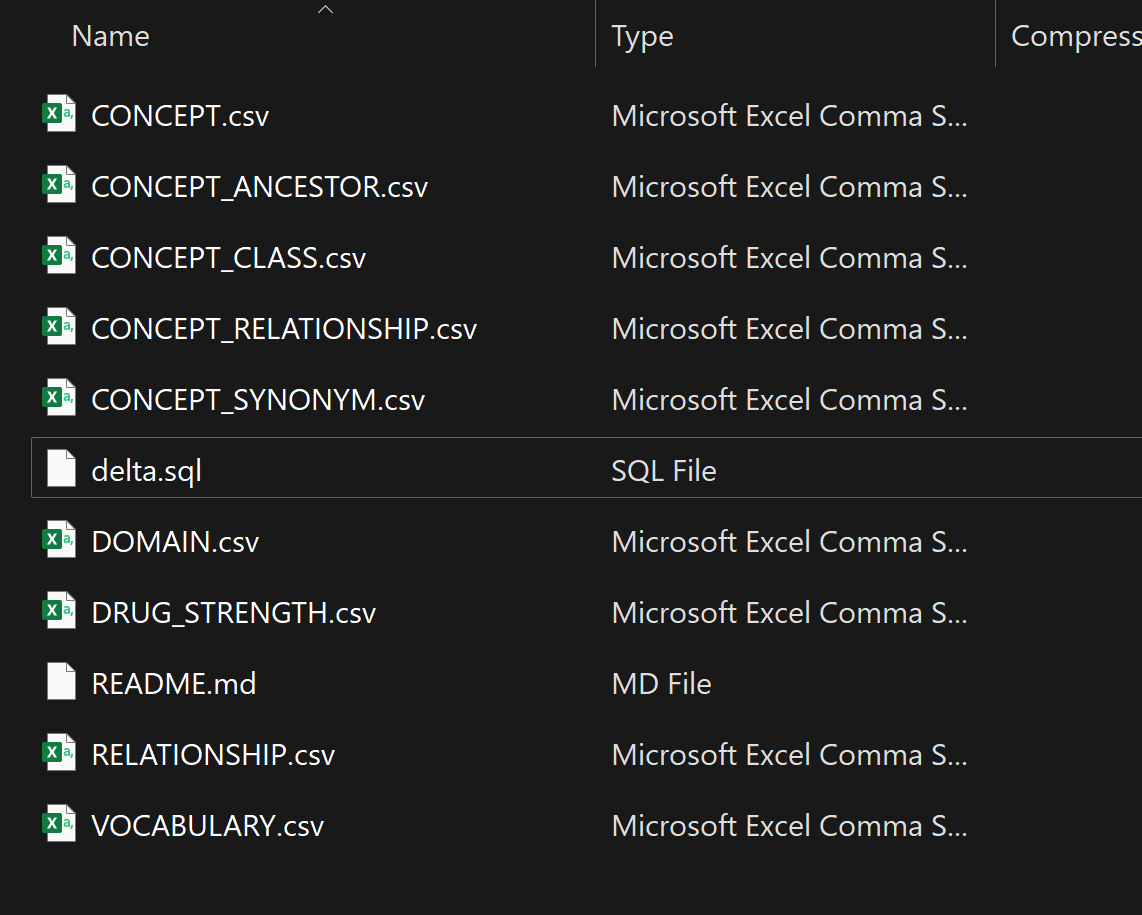Select the CONCEPT_CLASS.csv file icon
The width and height of the screenshot is (1142, 915).
(60, 256)
